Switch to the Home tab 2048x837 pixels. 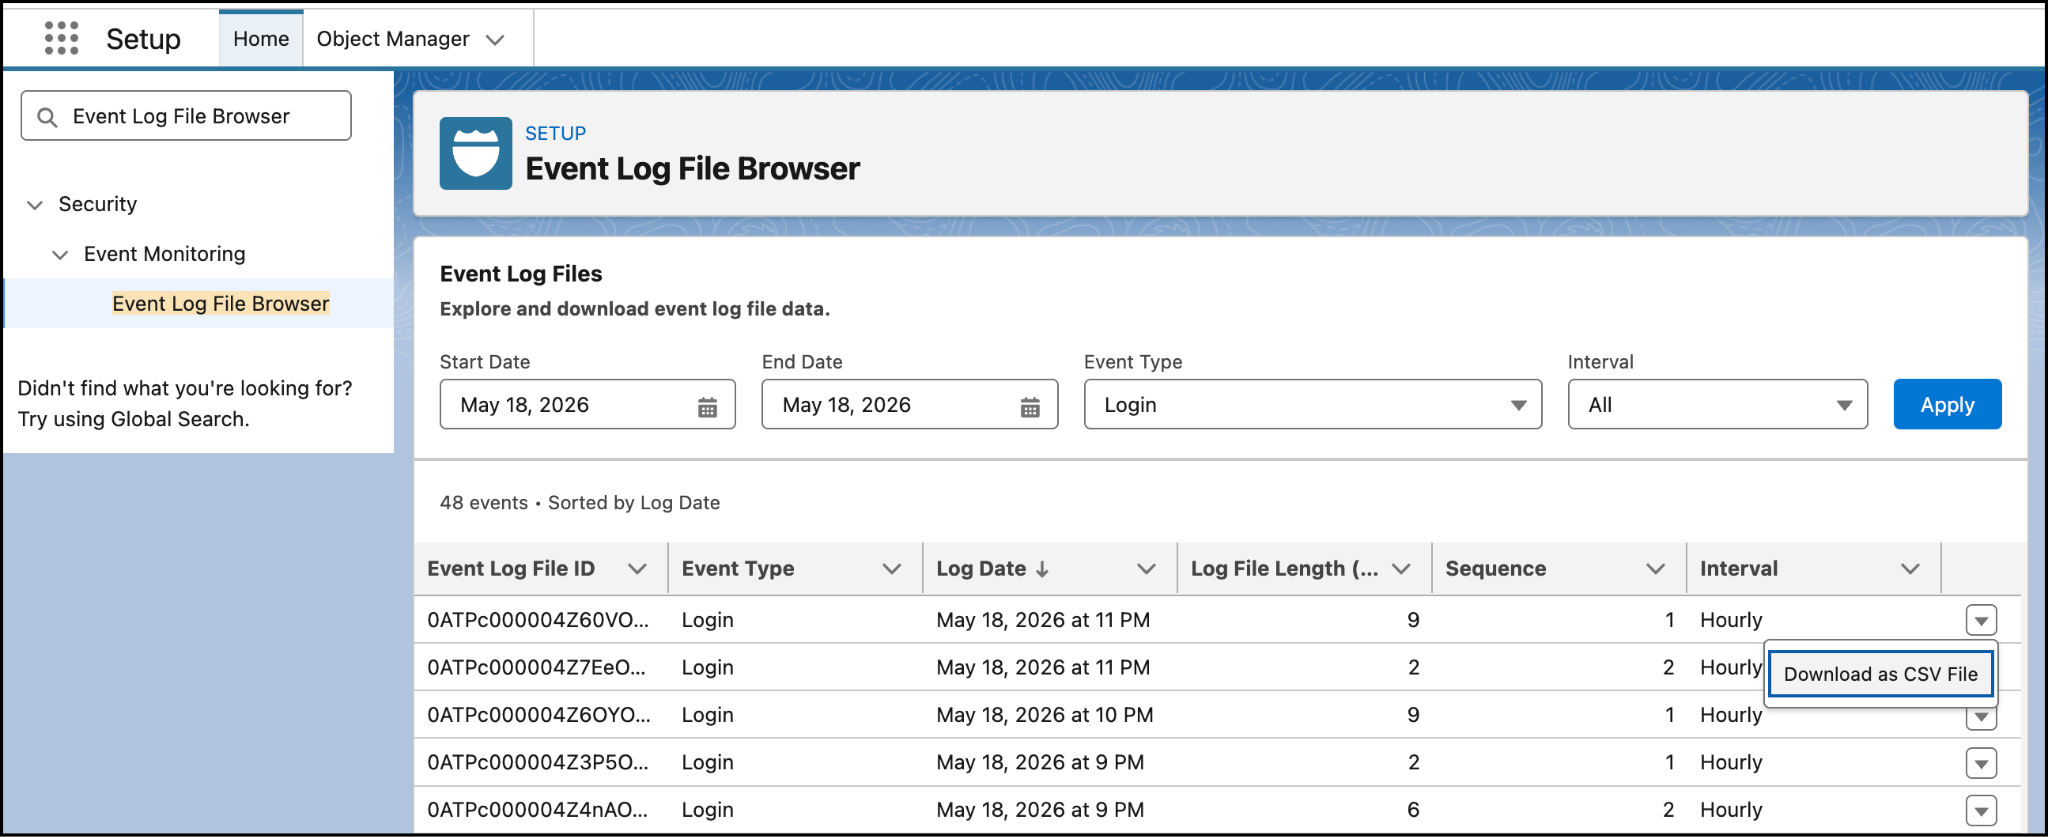click(261, 39)
